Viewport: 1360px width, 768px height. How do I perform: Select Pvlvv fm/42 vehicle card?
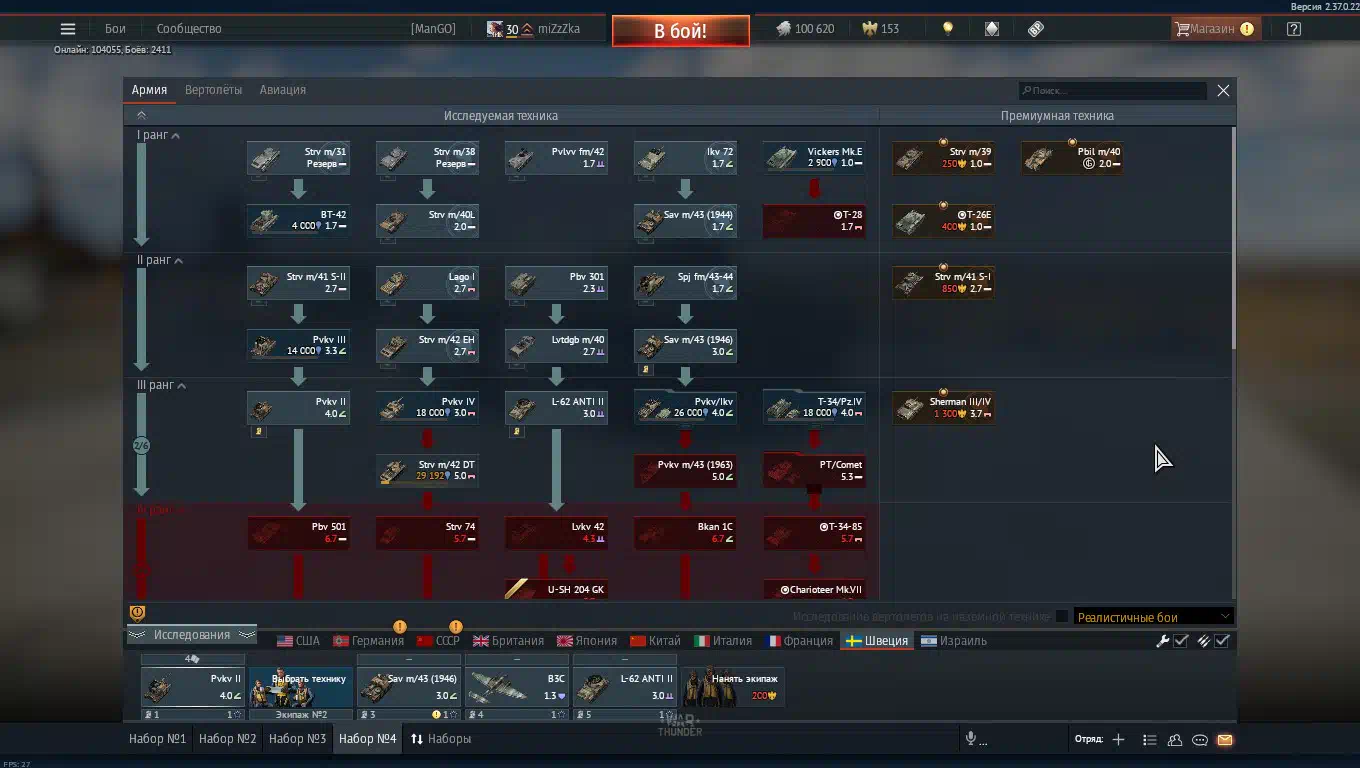tap(556, 158)
